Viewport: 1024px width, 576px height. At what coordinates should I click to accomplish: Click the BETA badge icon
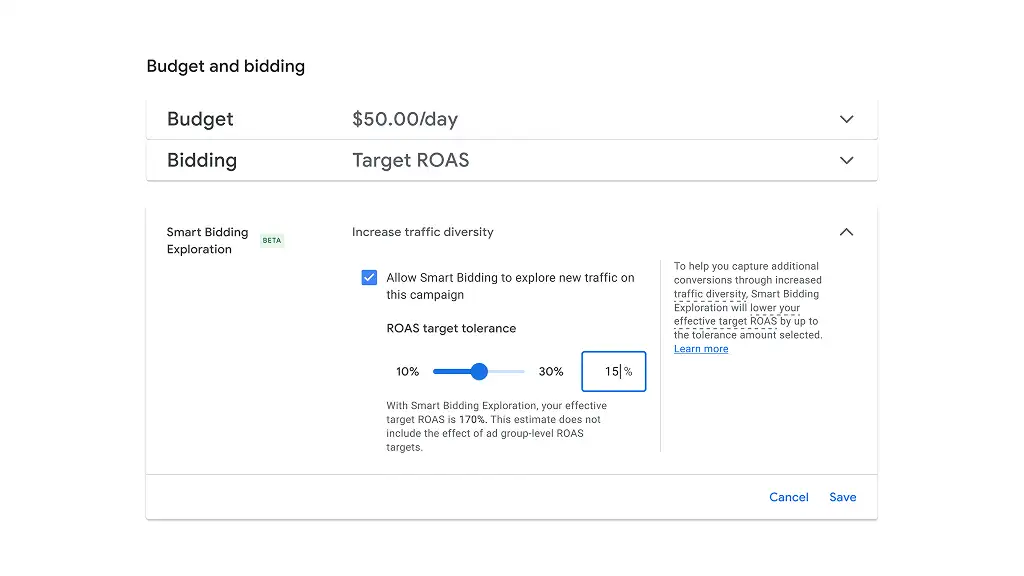pyautogui.click(x=272, y=240)
